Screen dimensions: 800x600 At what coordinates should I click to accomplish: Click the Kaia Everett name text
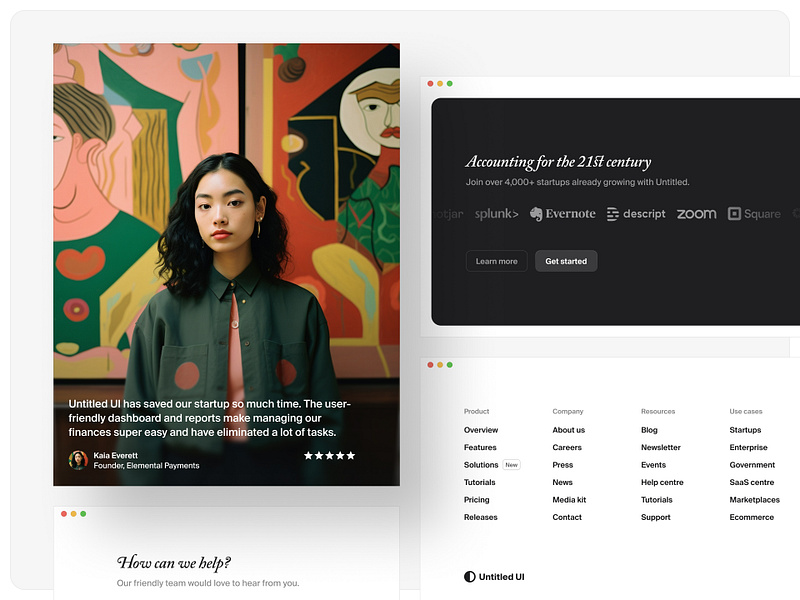pyautogui.click(x=115, y=456)
